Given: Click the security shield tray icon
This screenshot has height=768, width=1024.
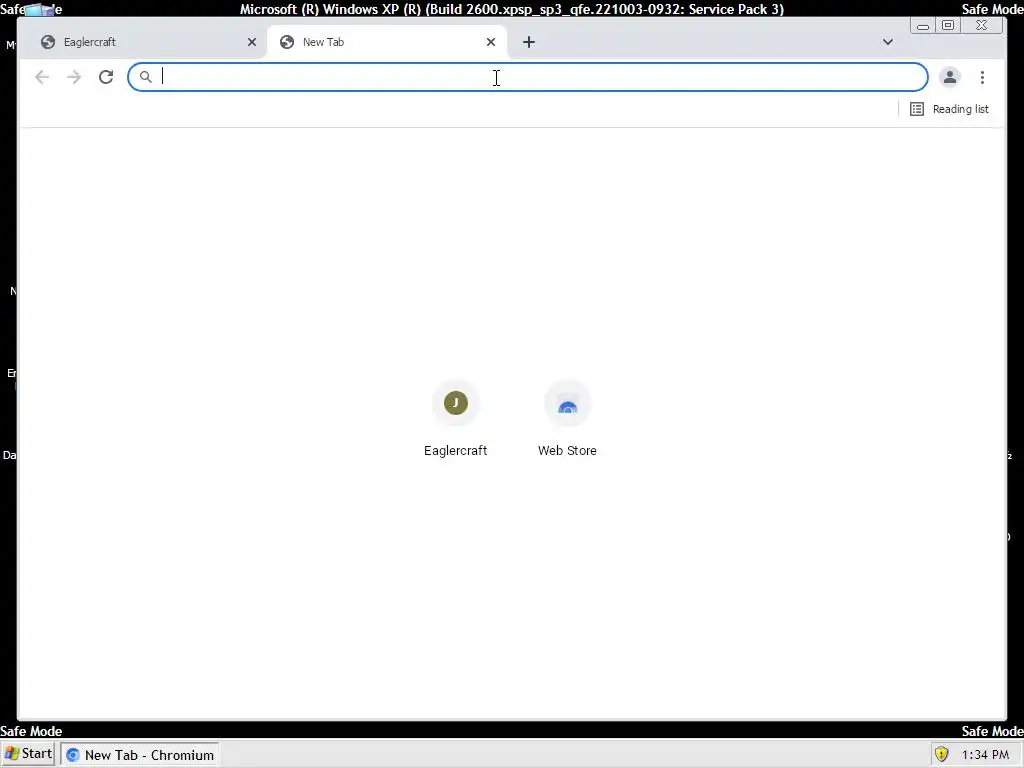Looking at the screenshot, I should 941,754.
